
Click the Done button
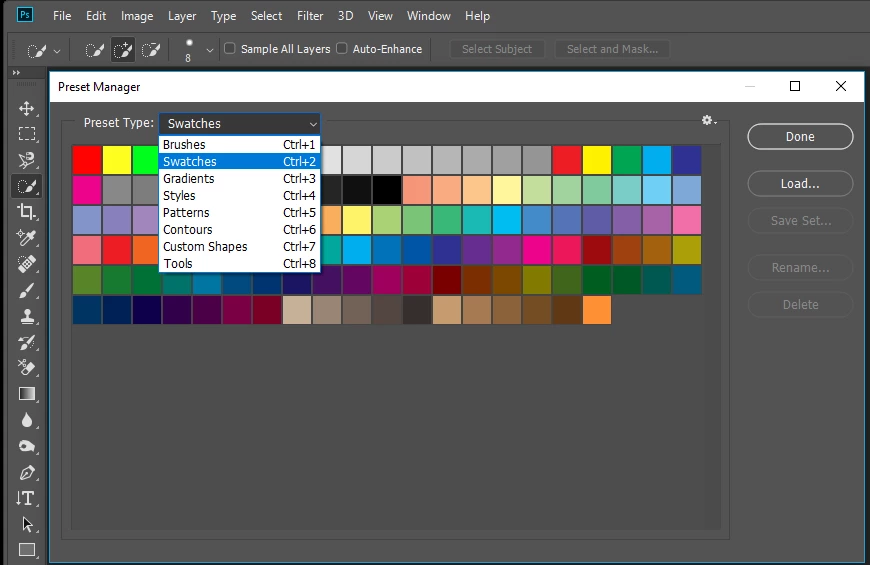click(800, 137)
